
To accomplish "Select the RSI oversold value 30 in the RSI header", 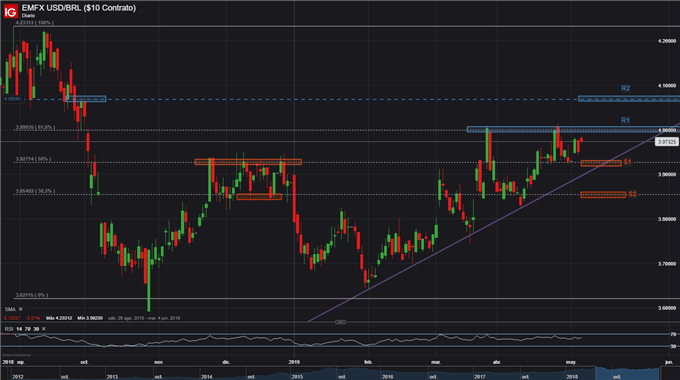I will [36, 329].
